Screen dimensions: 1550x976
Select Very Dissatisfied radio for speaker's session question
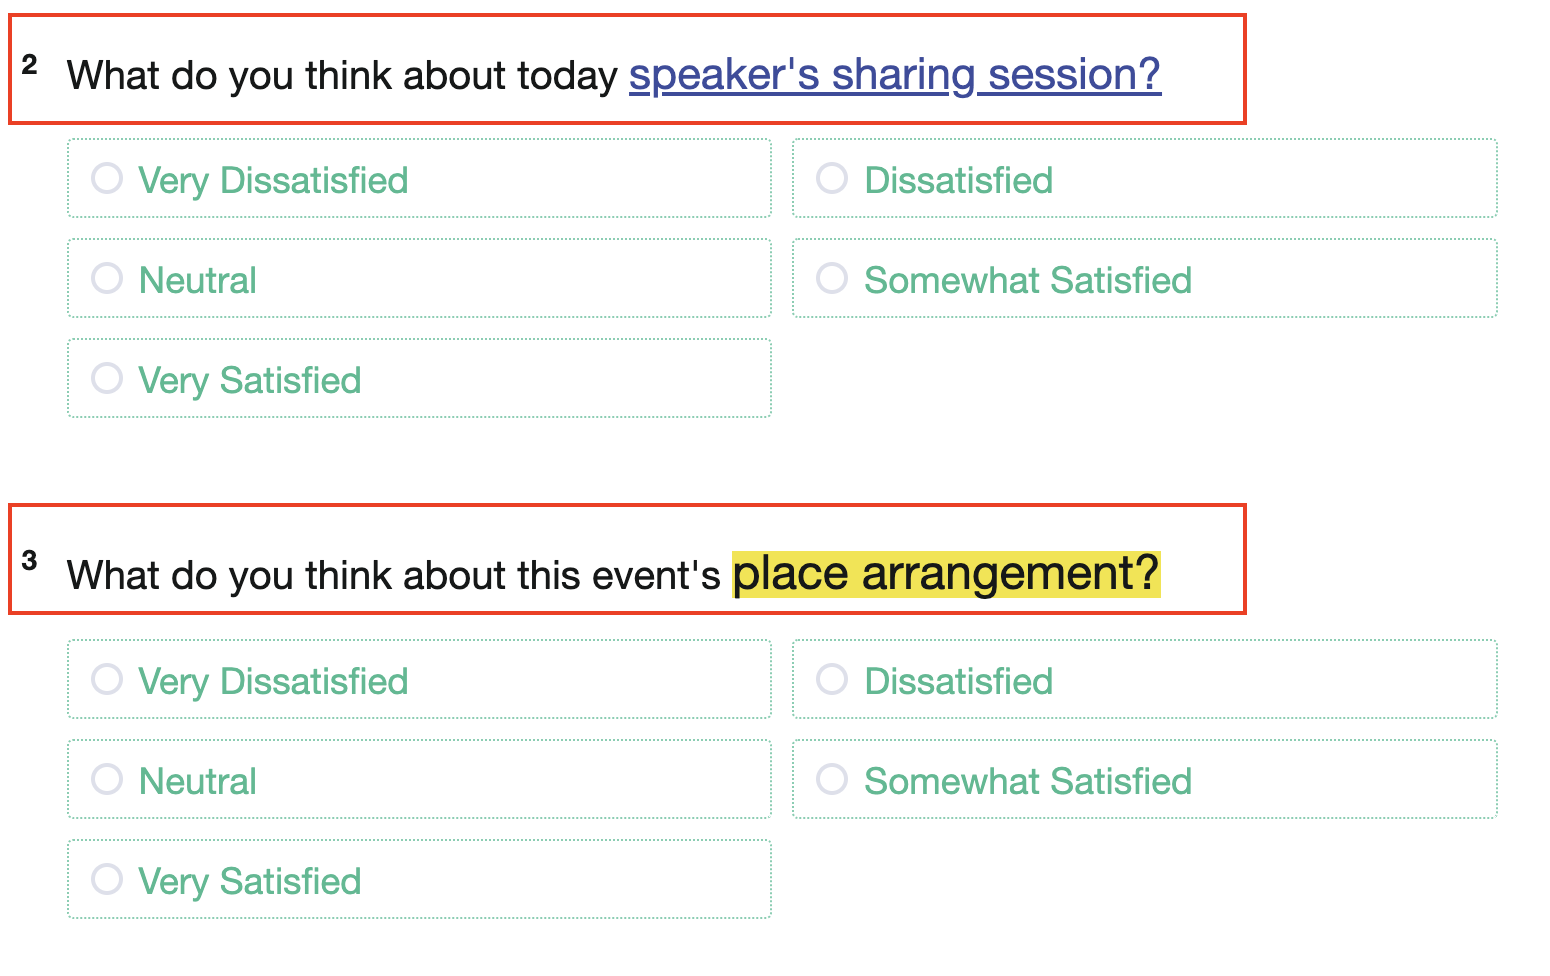(107, 179)
